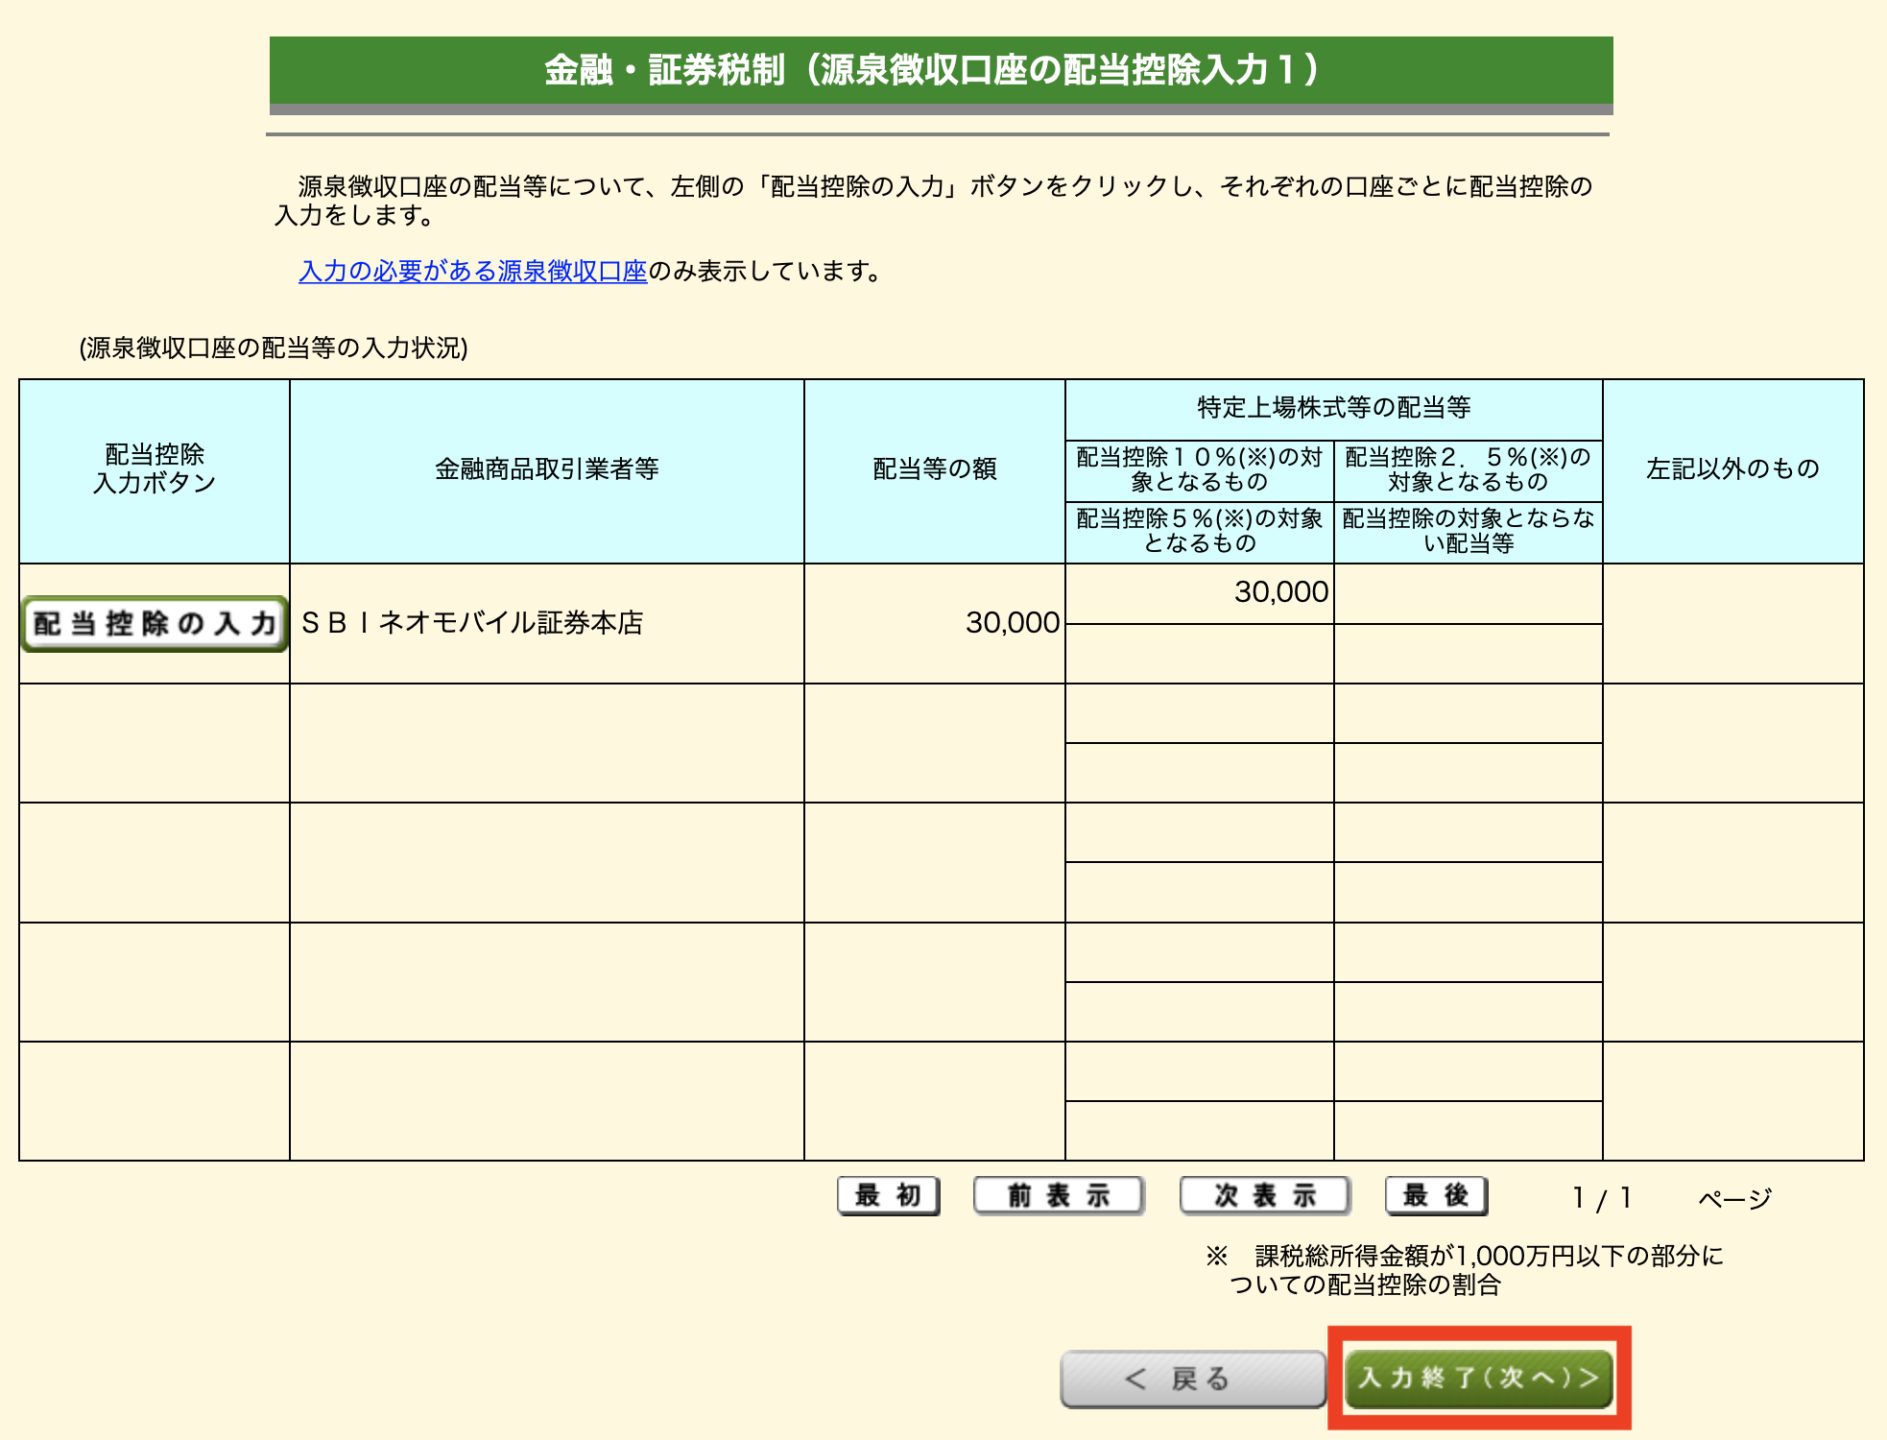1887x1440 pixels.
Task: Click 前表示 to show previous entries
Action: (1059, 1195)
